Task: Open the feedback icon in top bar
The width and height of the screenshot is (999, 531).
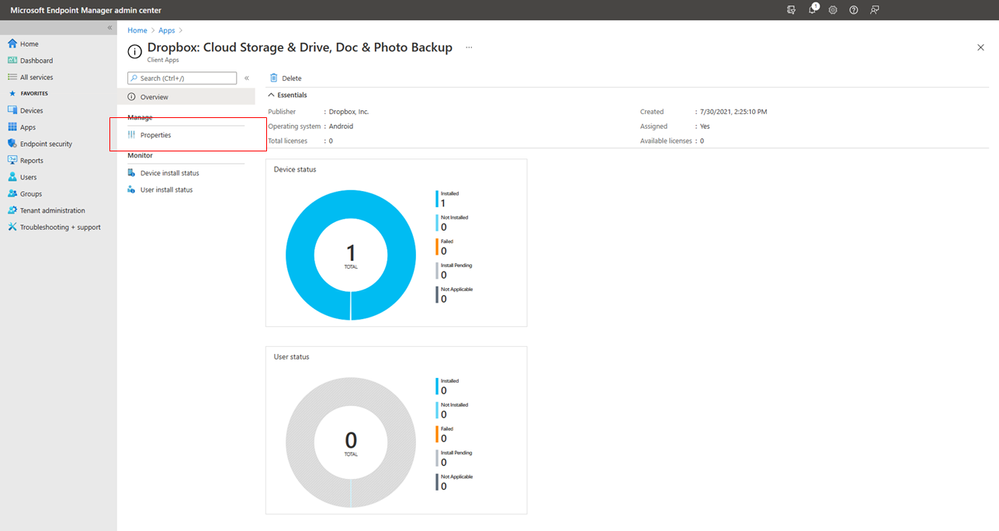Action: [x=875, y=10]
